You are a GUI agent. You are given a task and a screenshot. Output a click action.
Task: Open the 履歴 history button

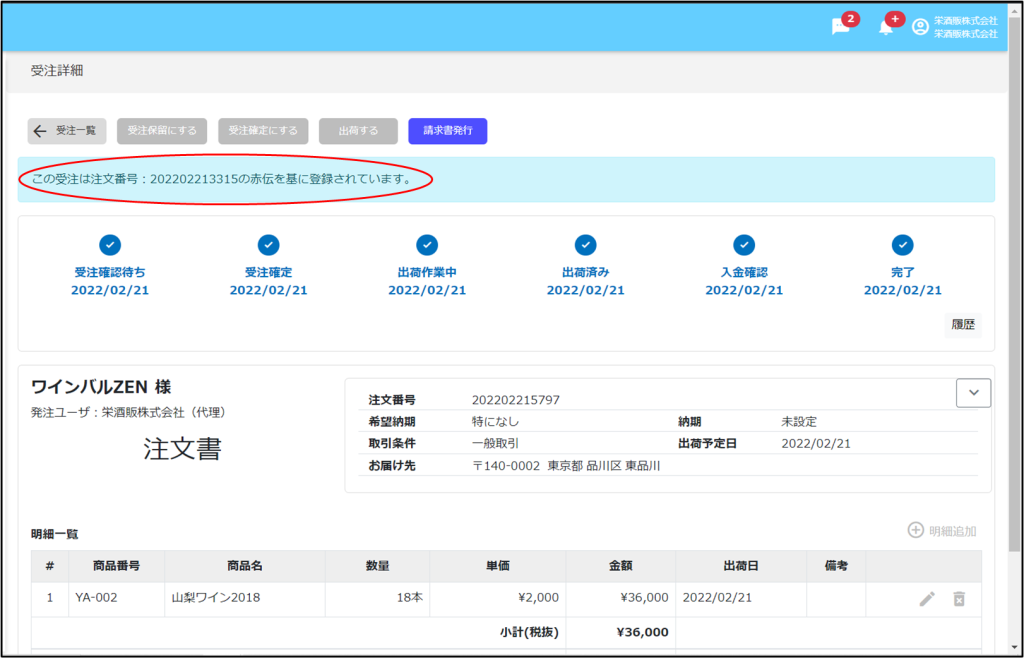[x=963, y=324]
